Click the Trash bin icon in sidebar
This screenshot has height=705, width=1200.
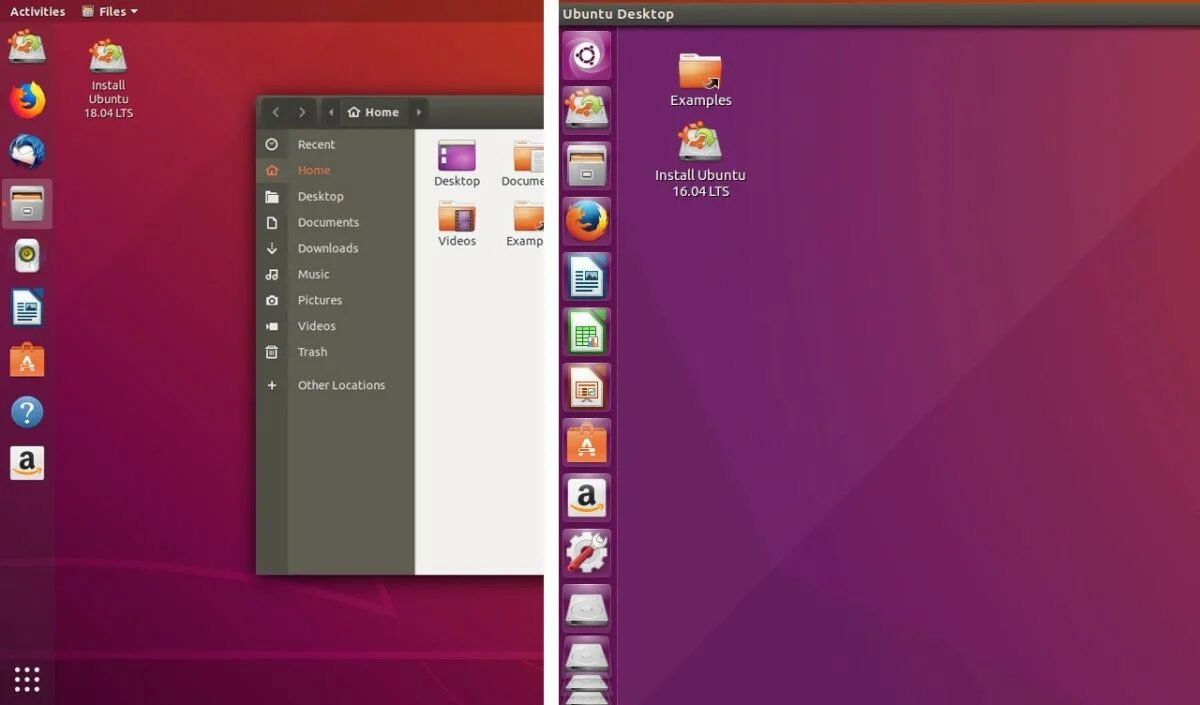272,352
